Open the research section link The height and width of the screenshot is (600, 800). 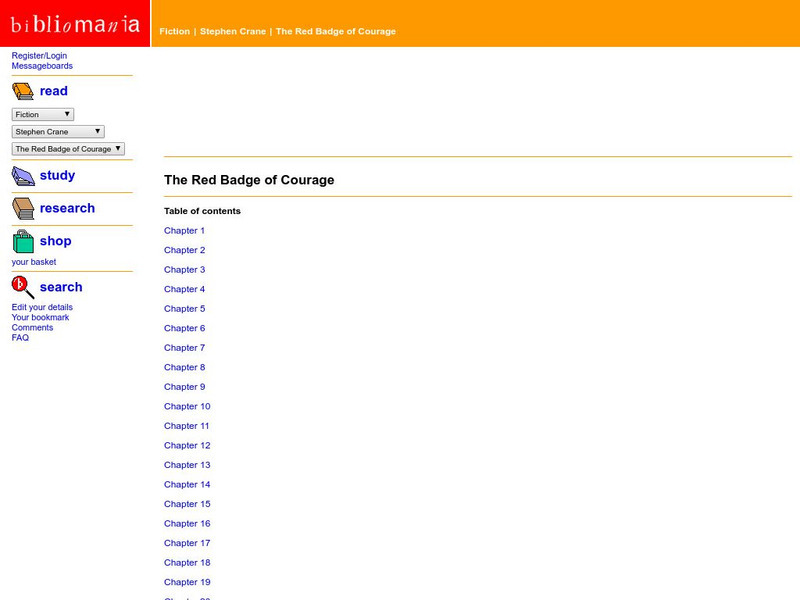[67, 208]
